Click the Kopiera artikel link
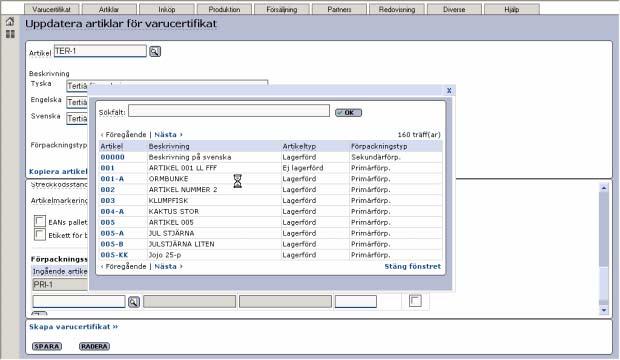 [x=58, y=171]
